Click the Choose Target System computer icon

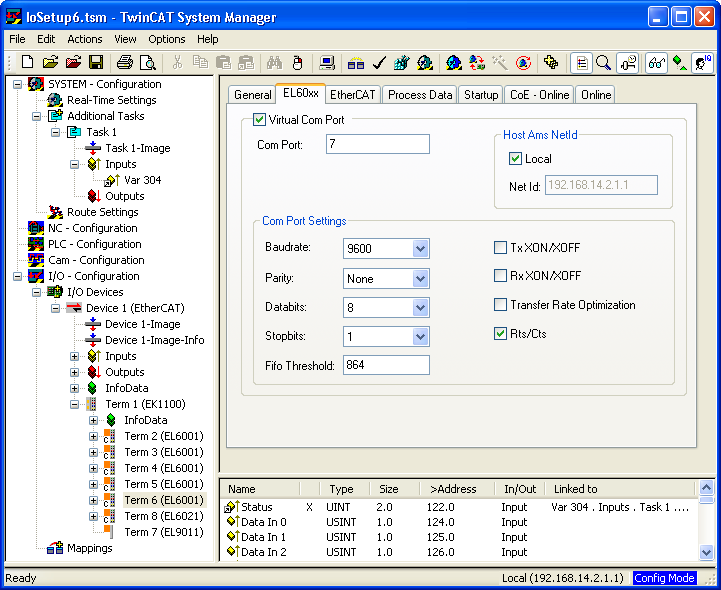pyautogui.click(x=327, y=62)
